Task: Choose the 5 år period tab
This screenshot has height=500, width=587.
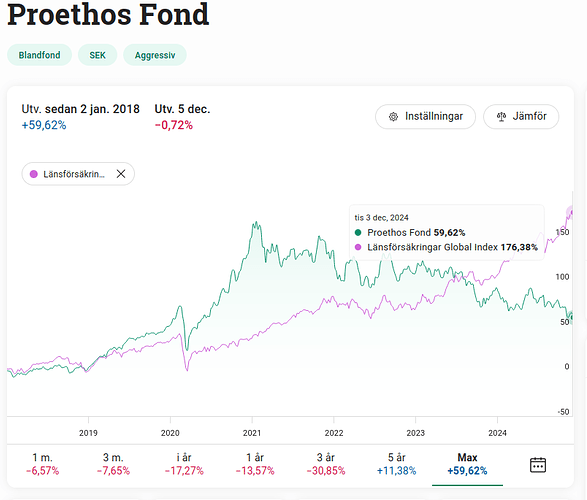Action: [x=396, y=464]
